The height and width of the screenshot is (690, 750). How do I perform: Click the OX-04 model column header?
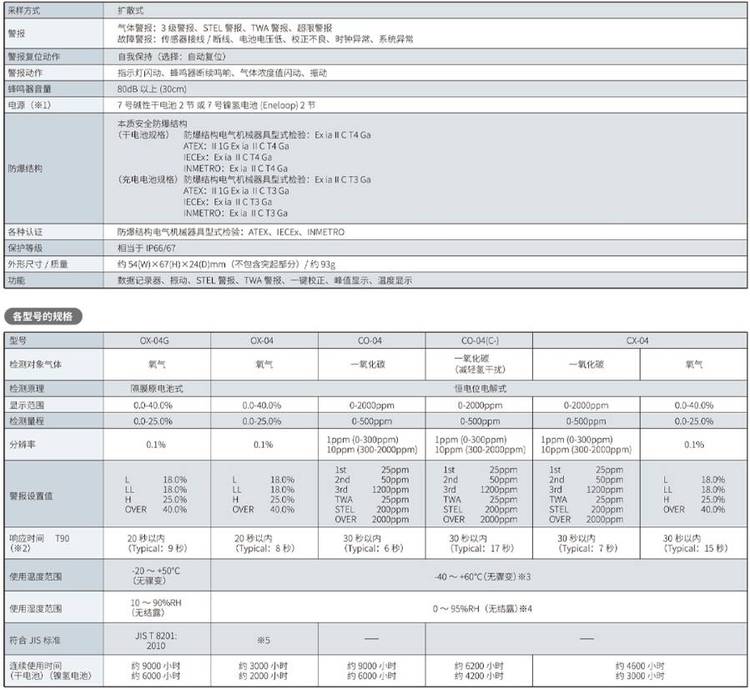[262, 341]
